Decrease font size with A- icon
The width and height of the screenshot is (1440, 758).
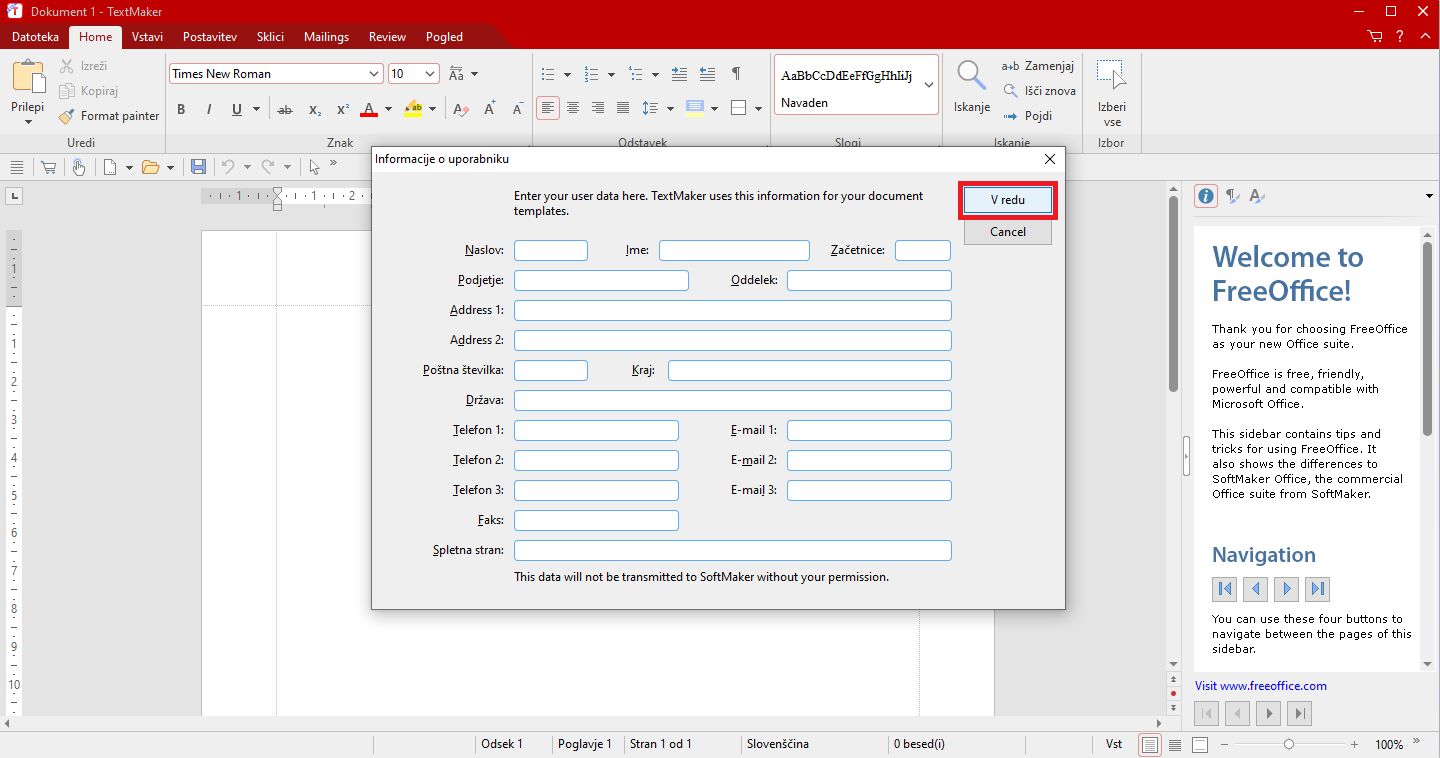click(517, 109)
